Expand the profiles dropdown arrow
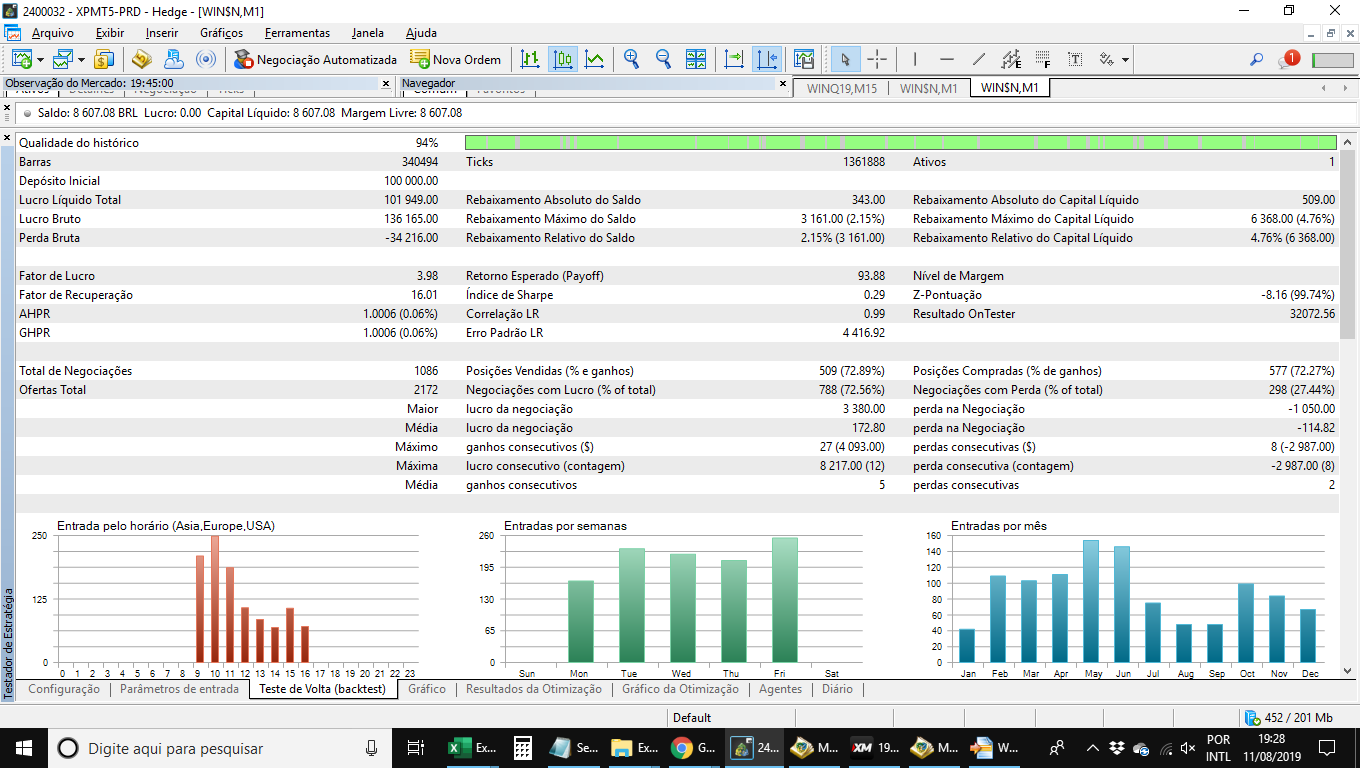 (x=82, y=60)
